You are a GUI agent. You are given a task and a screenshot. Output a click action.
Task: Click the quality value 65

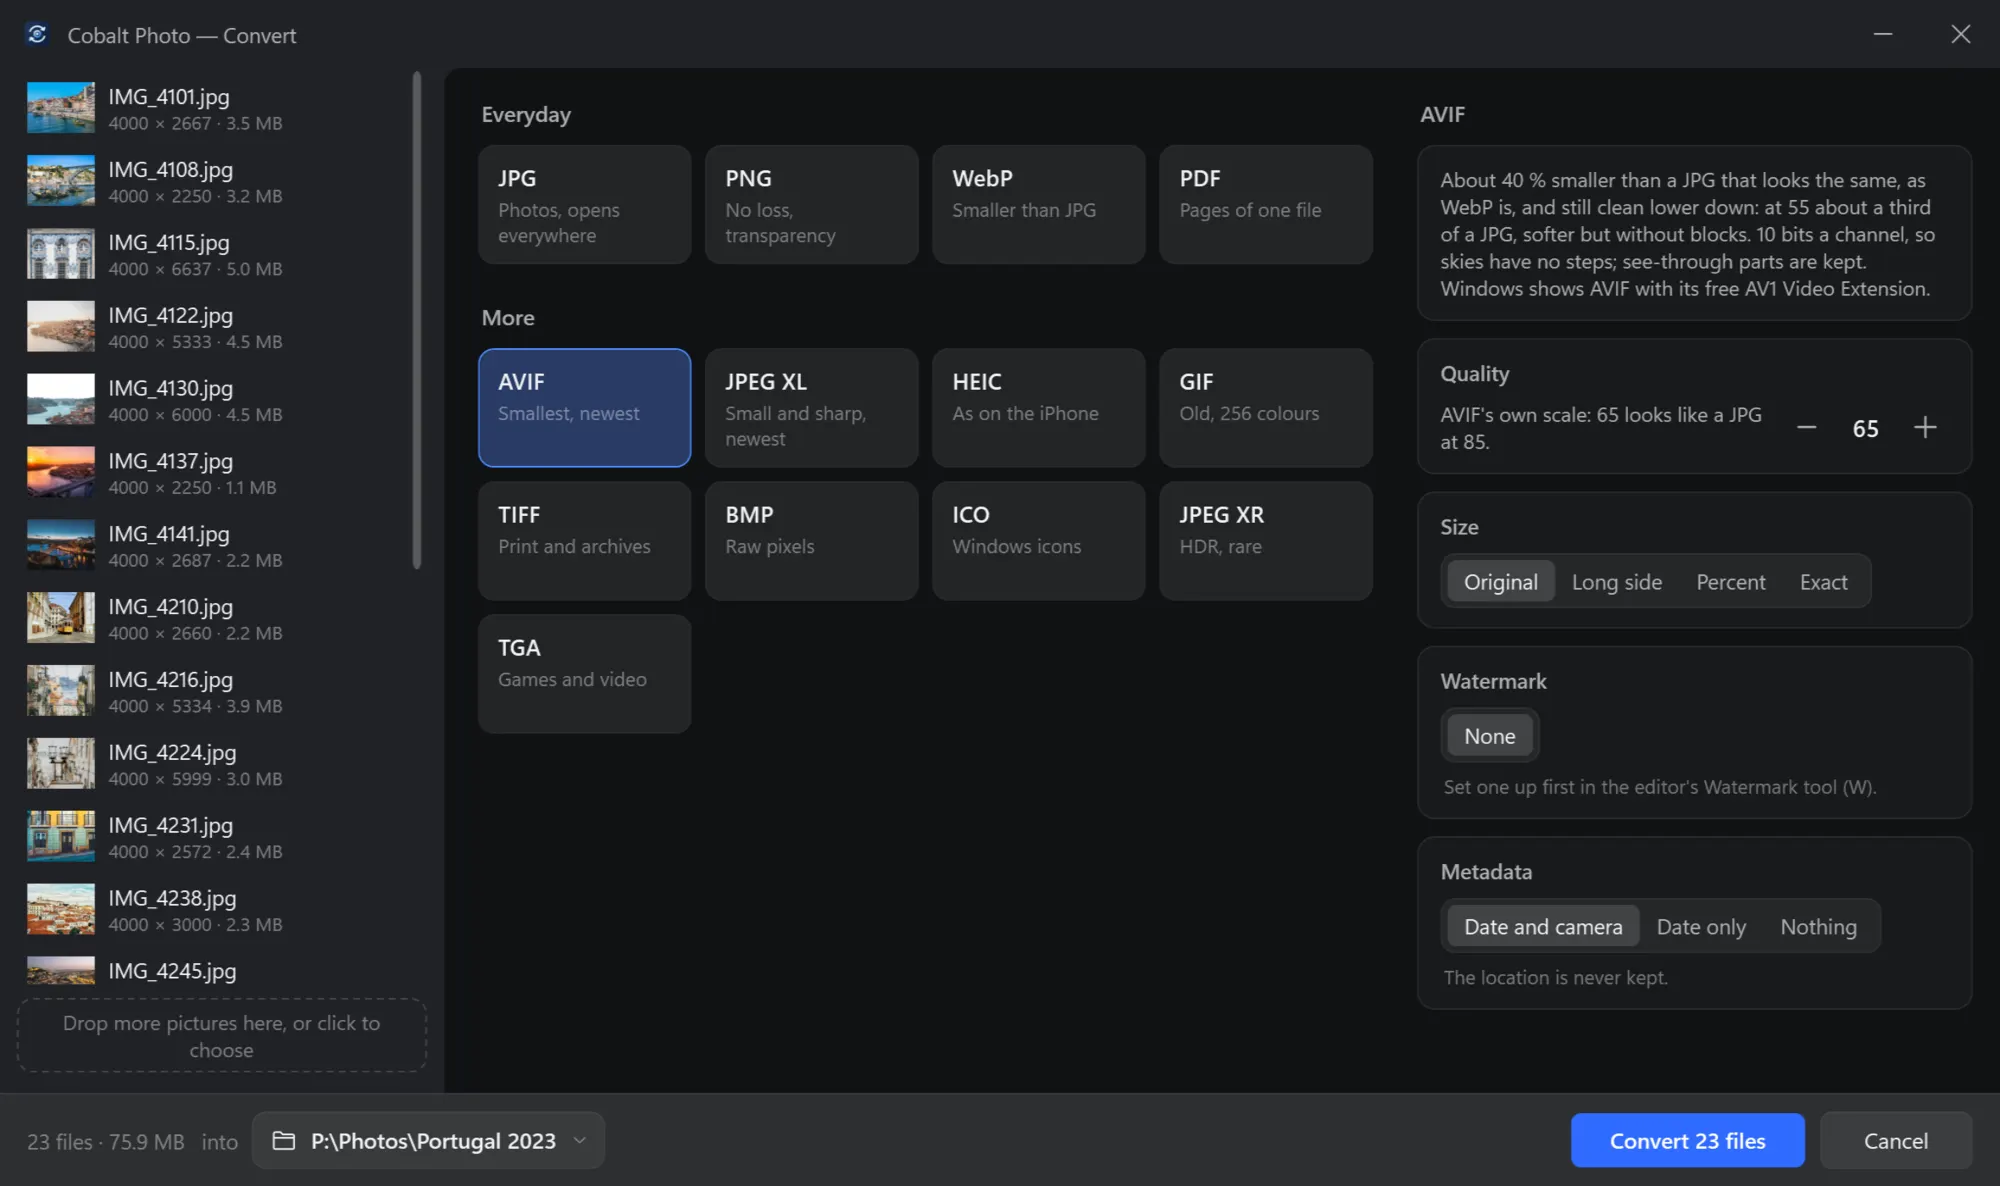[1865, 428]
